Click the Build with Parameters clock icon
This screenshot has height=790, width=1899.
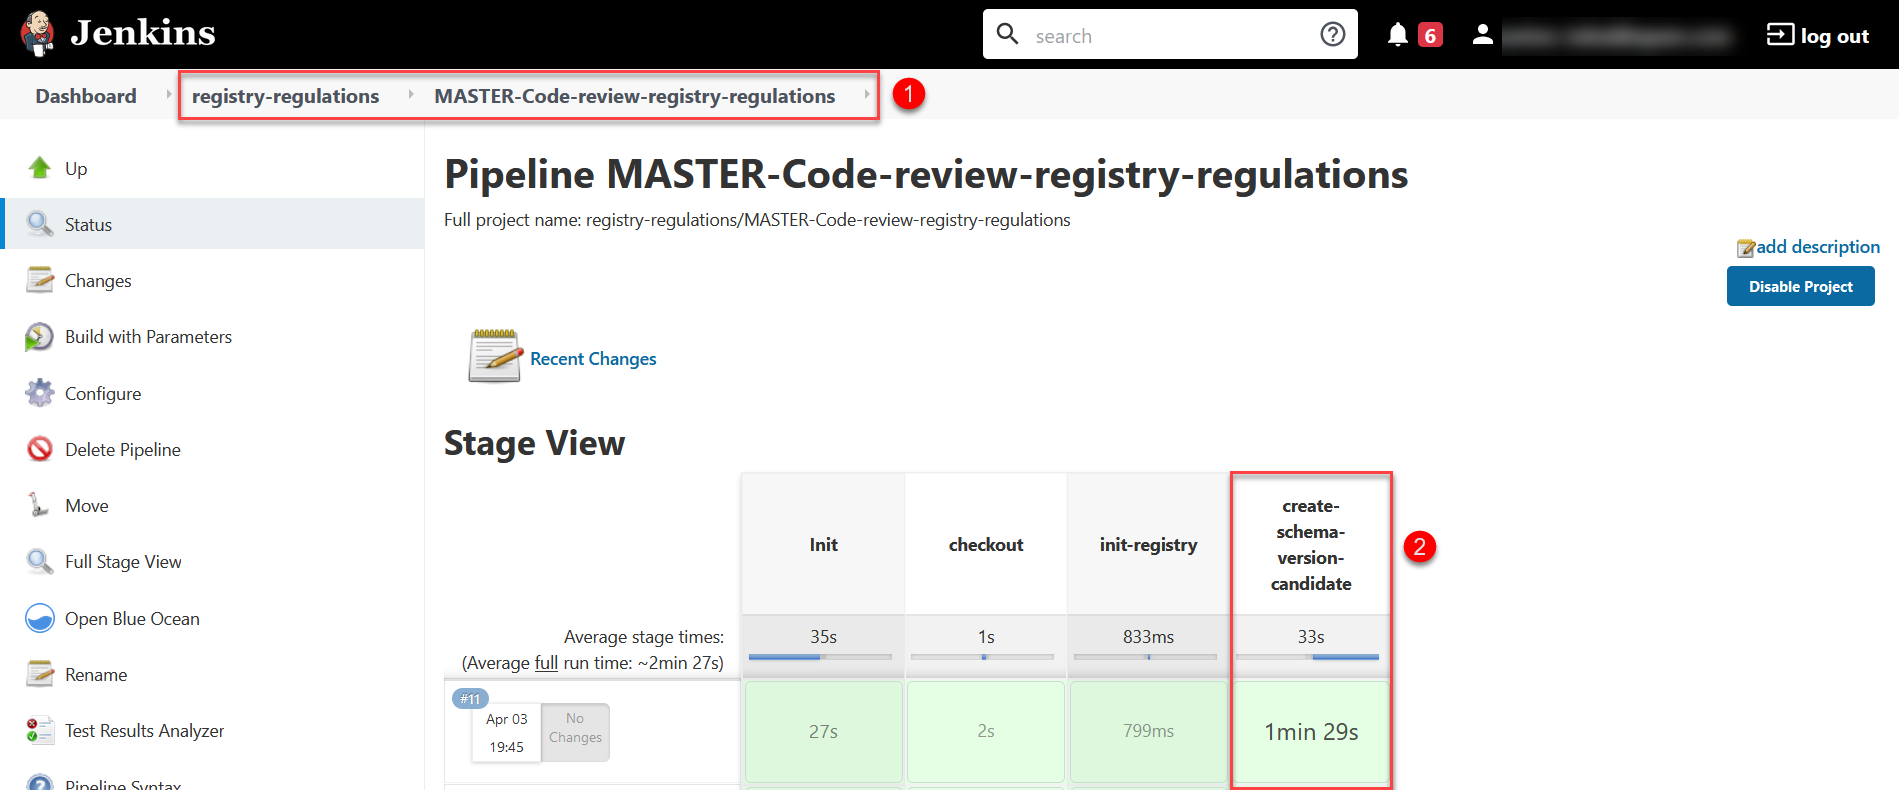click(40, 337)
